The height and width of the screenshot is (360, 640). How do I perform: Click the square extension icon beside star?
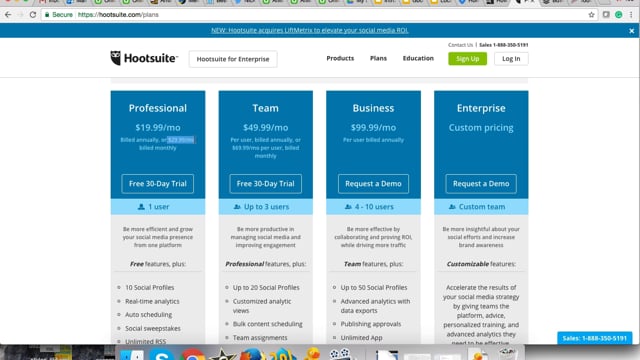606,15
